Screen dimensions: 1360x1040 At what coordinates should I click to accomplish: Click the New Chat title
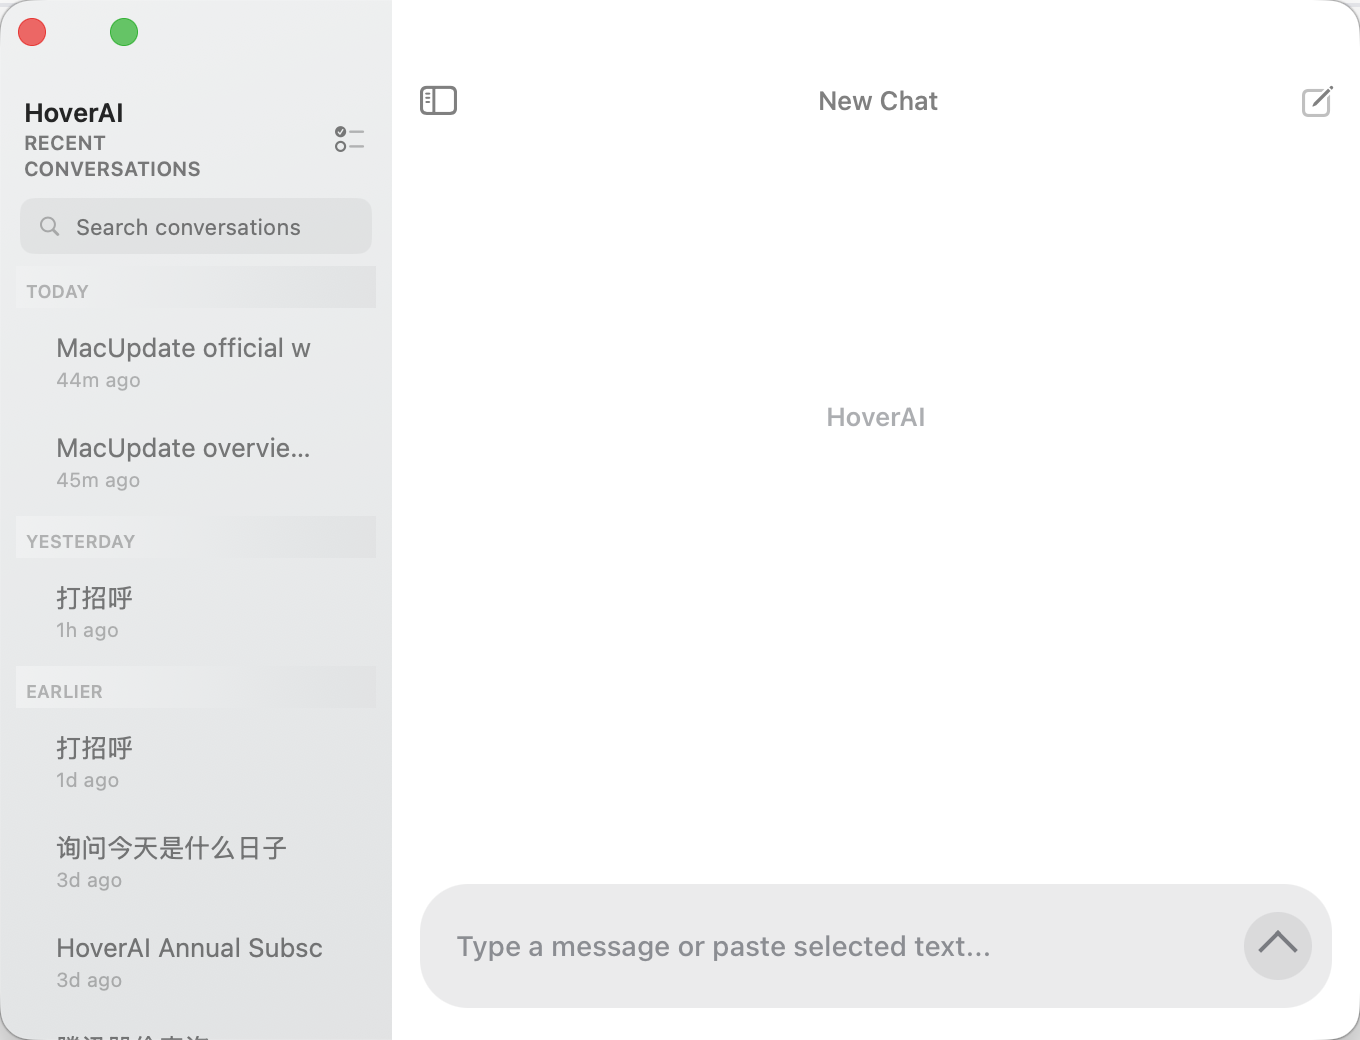point(878,101)
